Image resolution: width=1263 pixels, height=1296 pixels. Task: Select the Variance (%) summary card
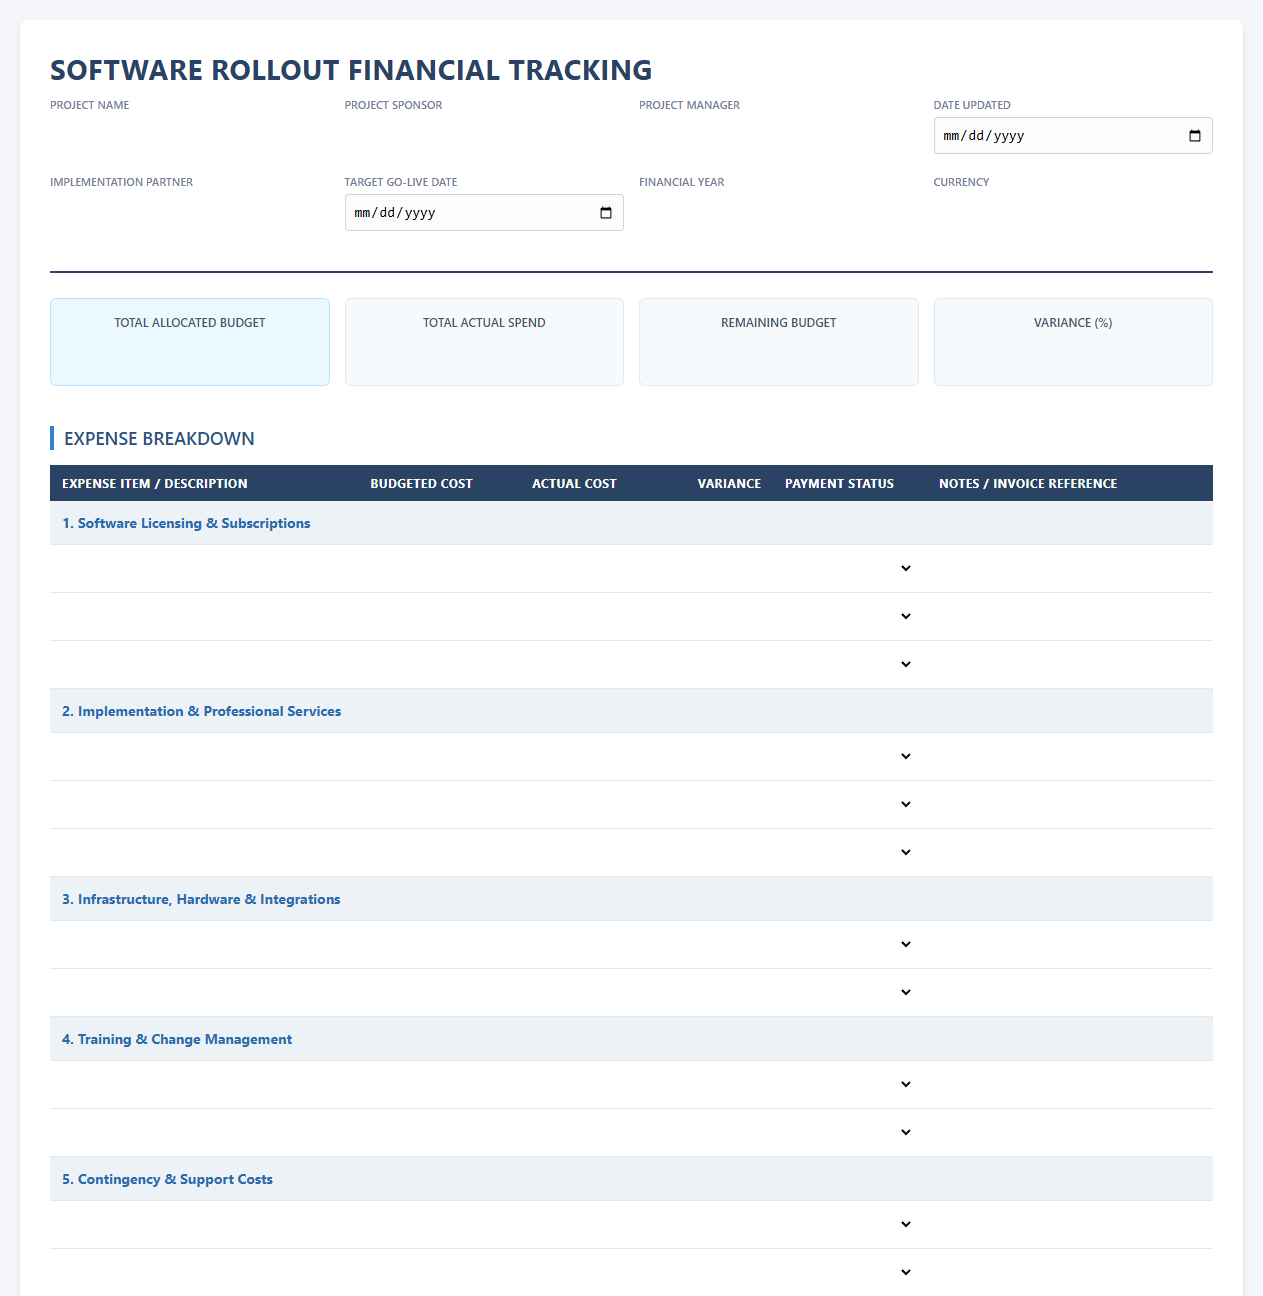1073,342
